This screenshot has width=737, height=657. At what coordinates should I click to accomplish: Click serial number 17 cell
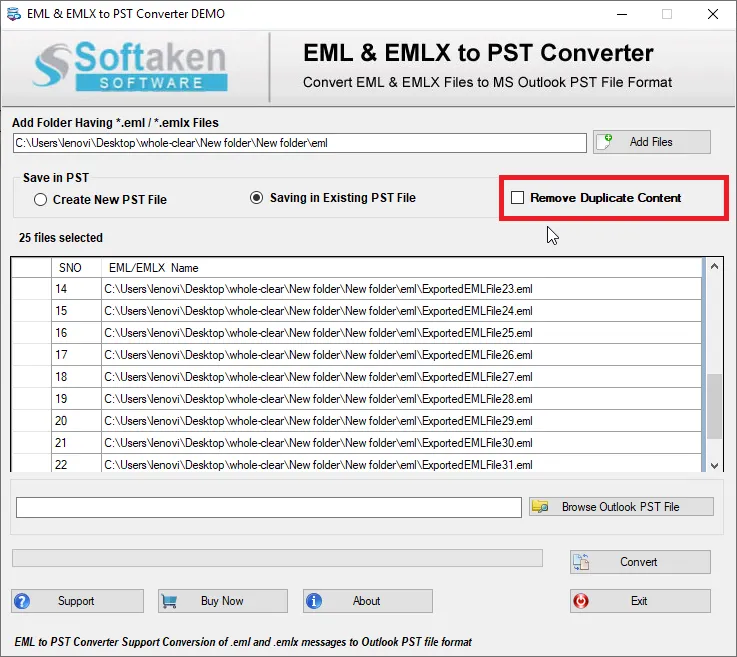tap(76, 355)
